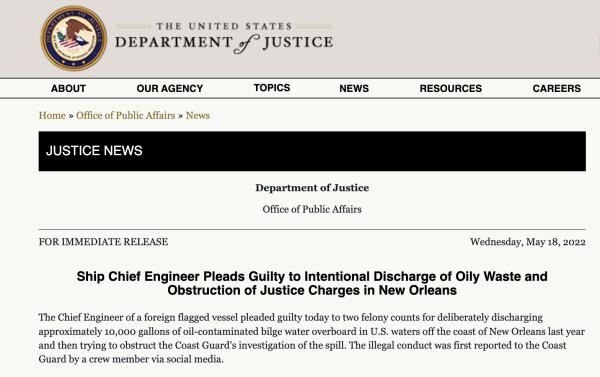Screen dimensions: 600x377
Task: Go to the NEWS menu item
Action: click(x=354, y=88)
